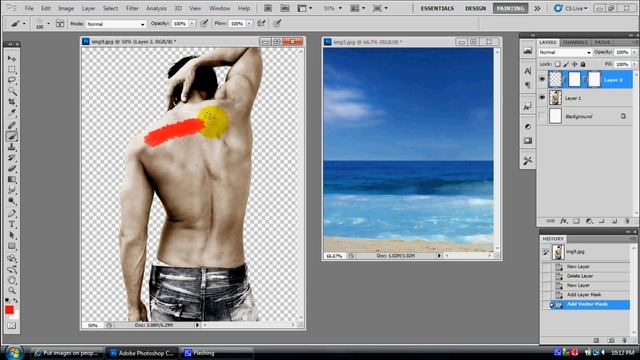
Task: Select the Dodge tool
Action: click(x=12, y=200)
